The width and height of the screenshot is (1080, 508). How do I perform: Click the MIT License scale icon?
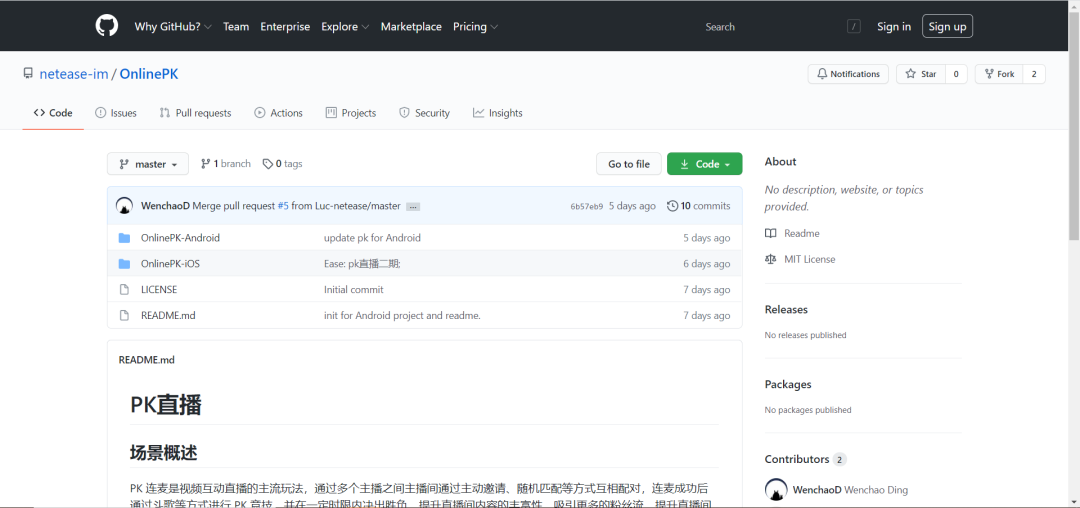(771, 260)
